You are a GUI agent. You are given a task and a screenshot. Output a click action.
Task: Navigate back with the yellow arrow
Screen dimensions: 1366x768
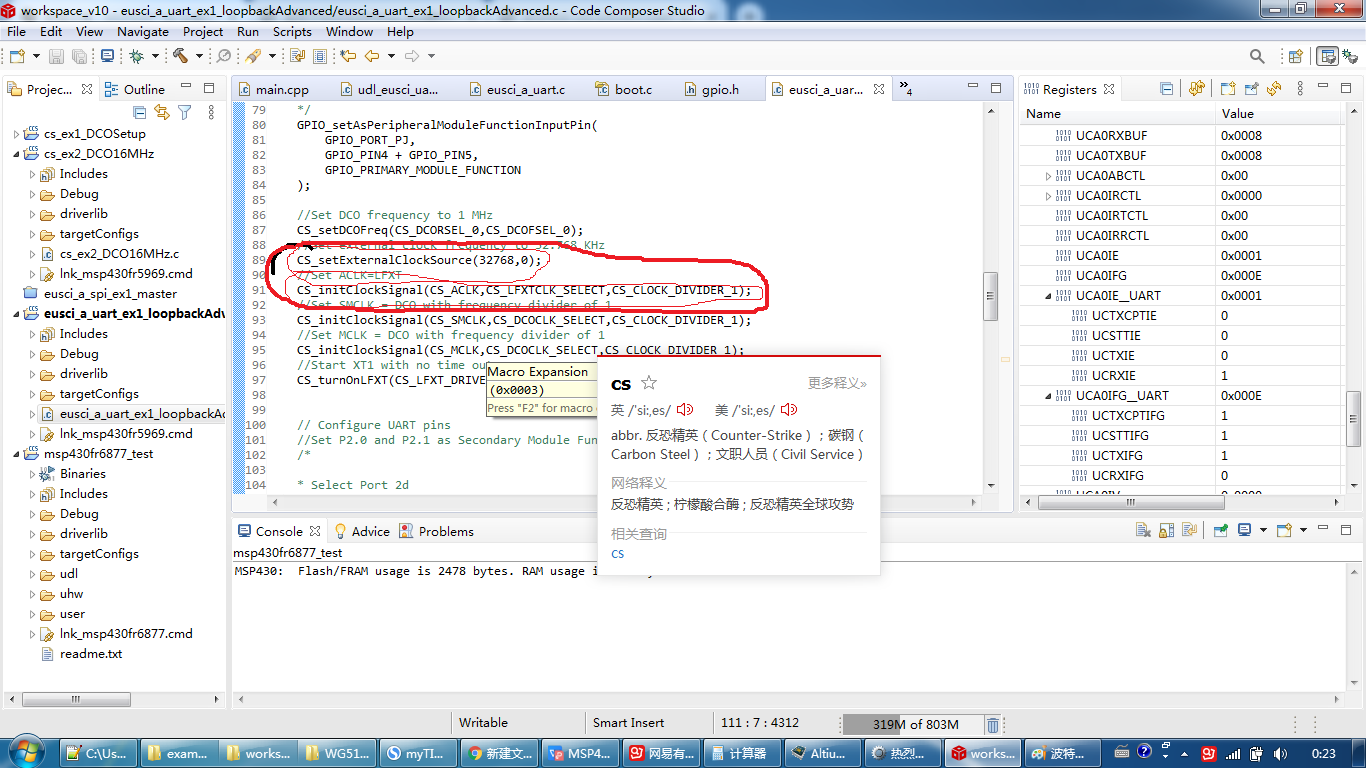pos(372,57)
